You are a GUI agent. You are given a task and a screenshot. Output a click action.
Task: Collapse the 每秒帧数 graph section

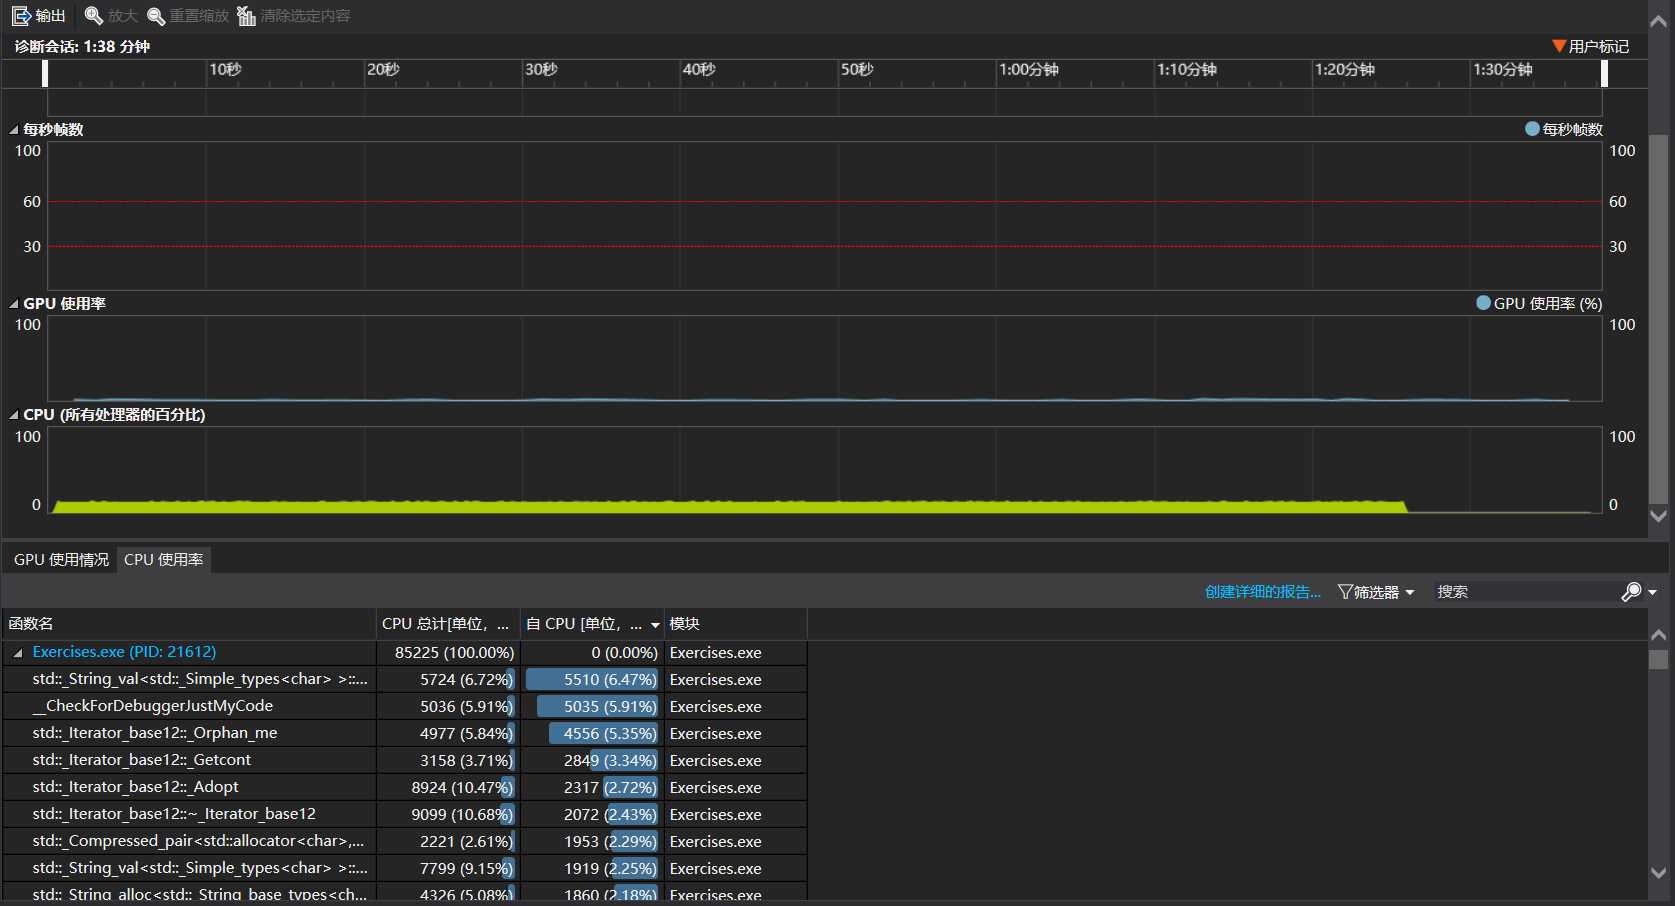(14, 130)
